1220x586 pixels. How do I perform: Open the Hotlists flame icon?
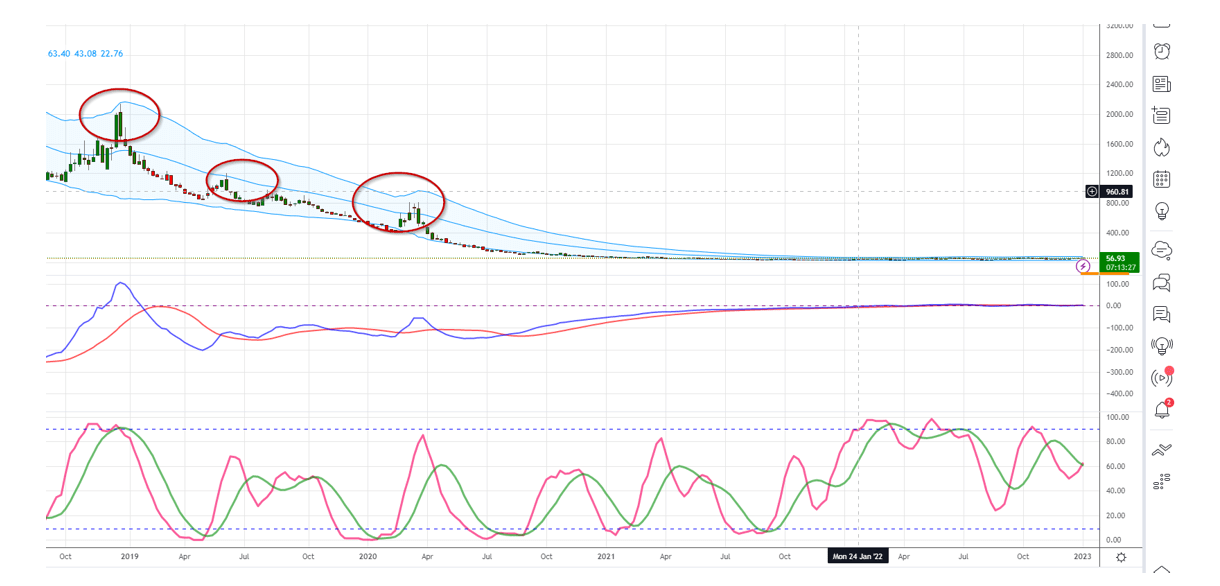point(1161,148)
